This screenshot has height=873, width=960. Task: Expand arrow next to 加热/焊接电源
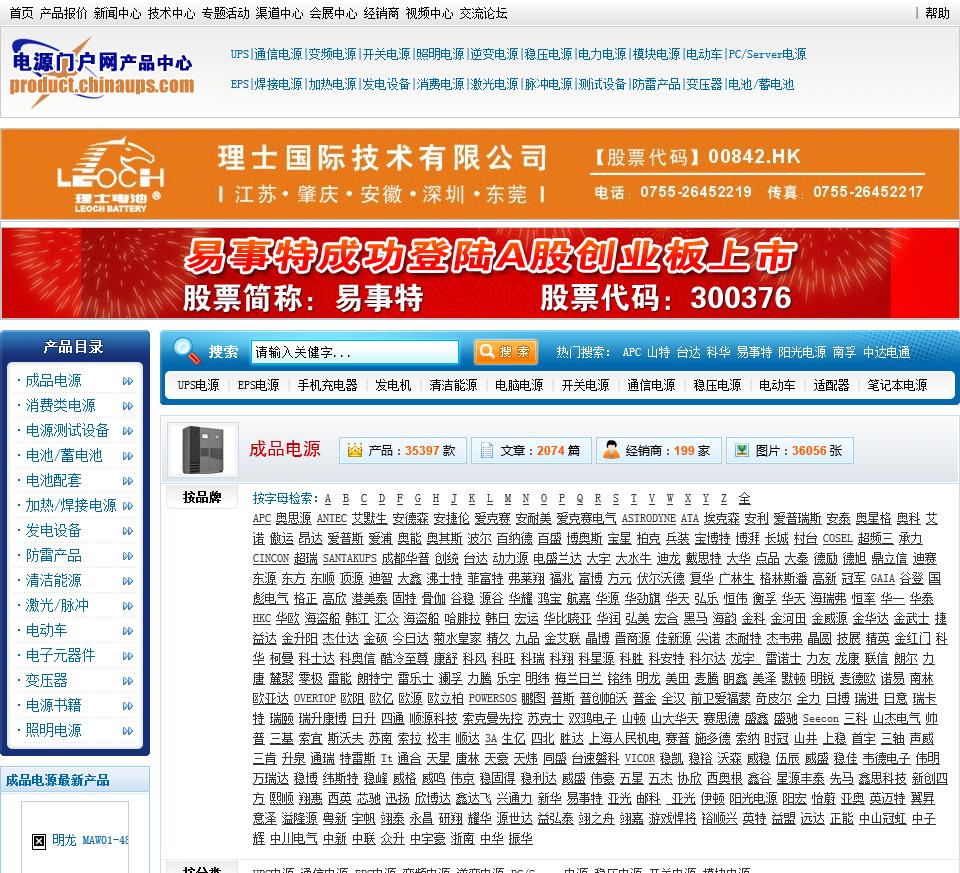click(128, 506)
